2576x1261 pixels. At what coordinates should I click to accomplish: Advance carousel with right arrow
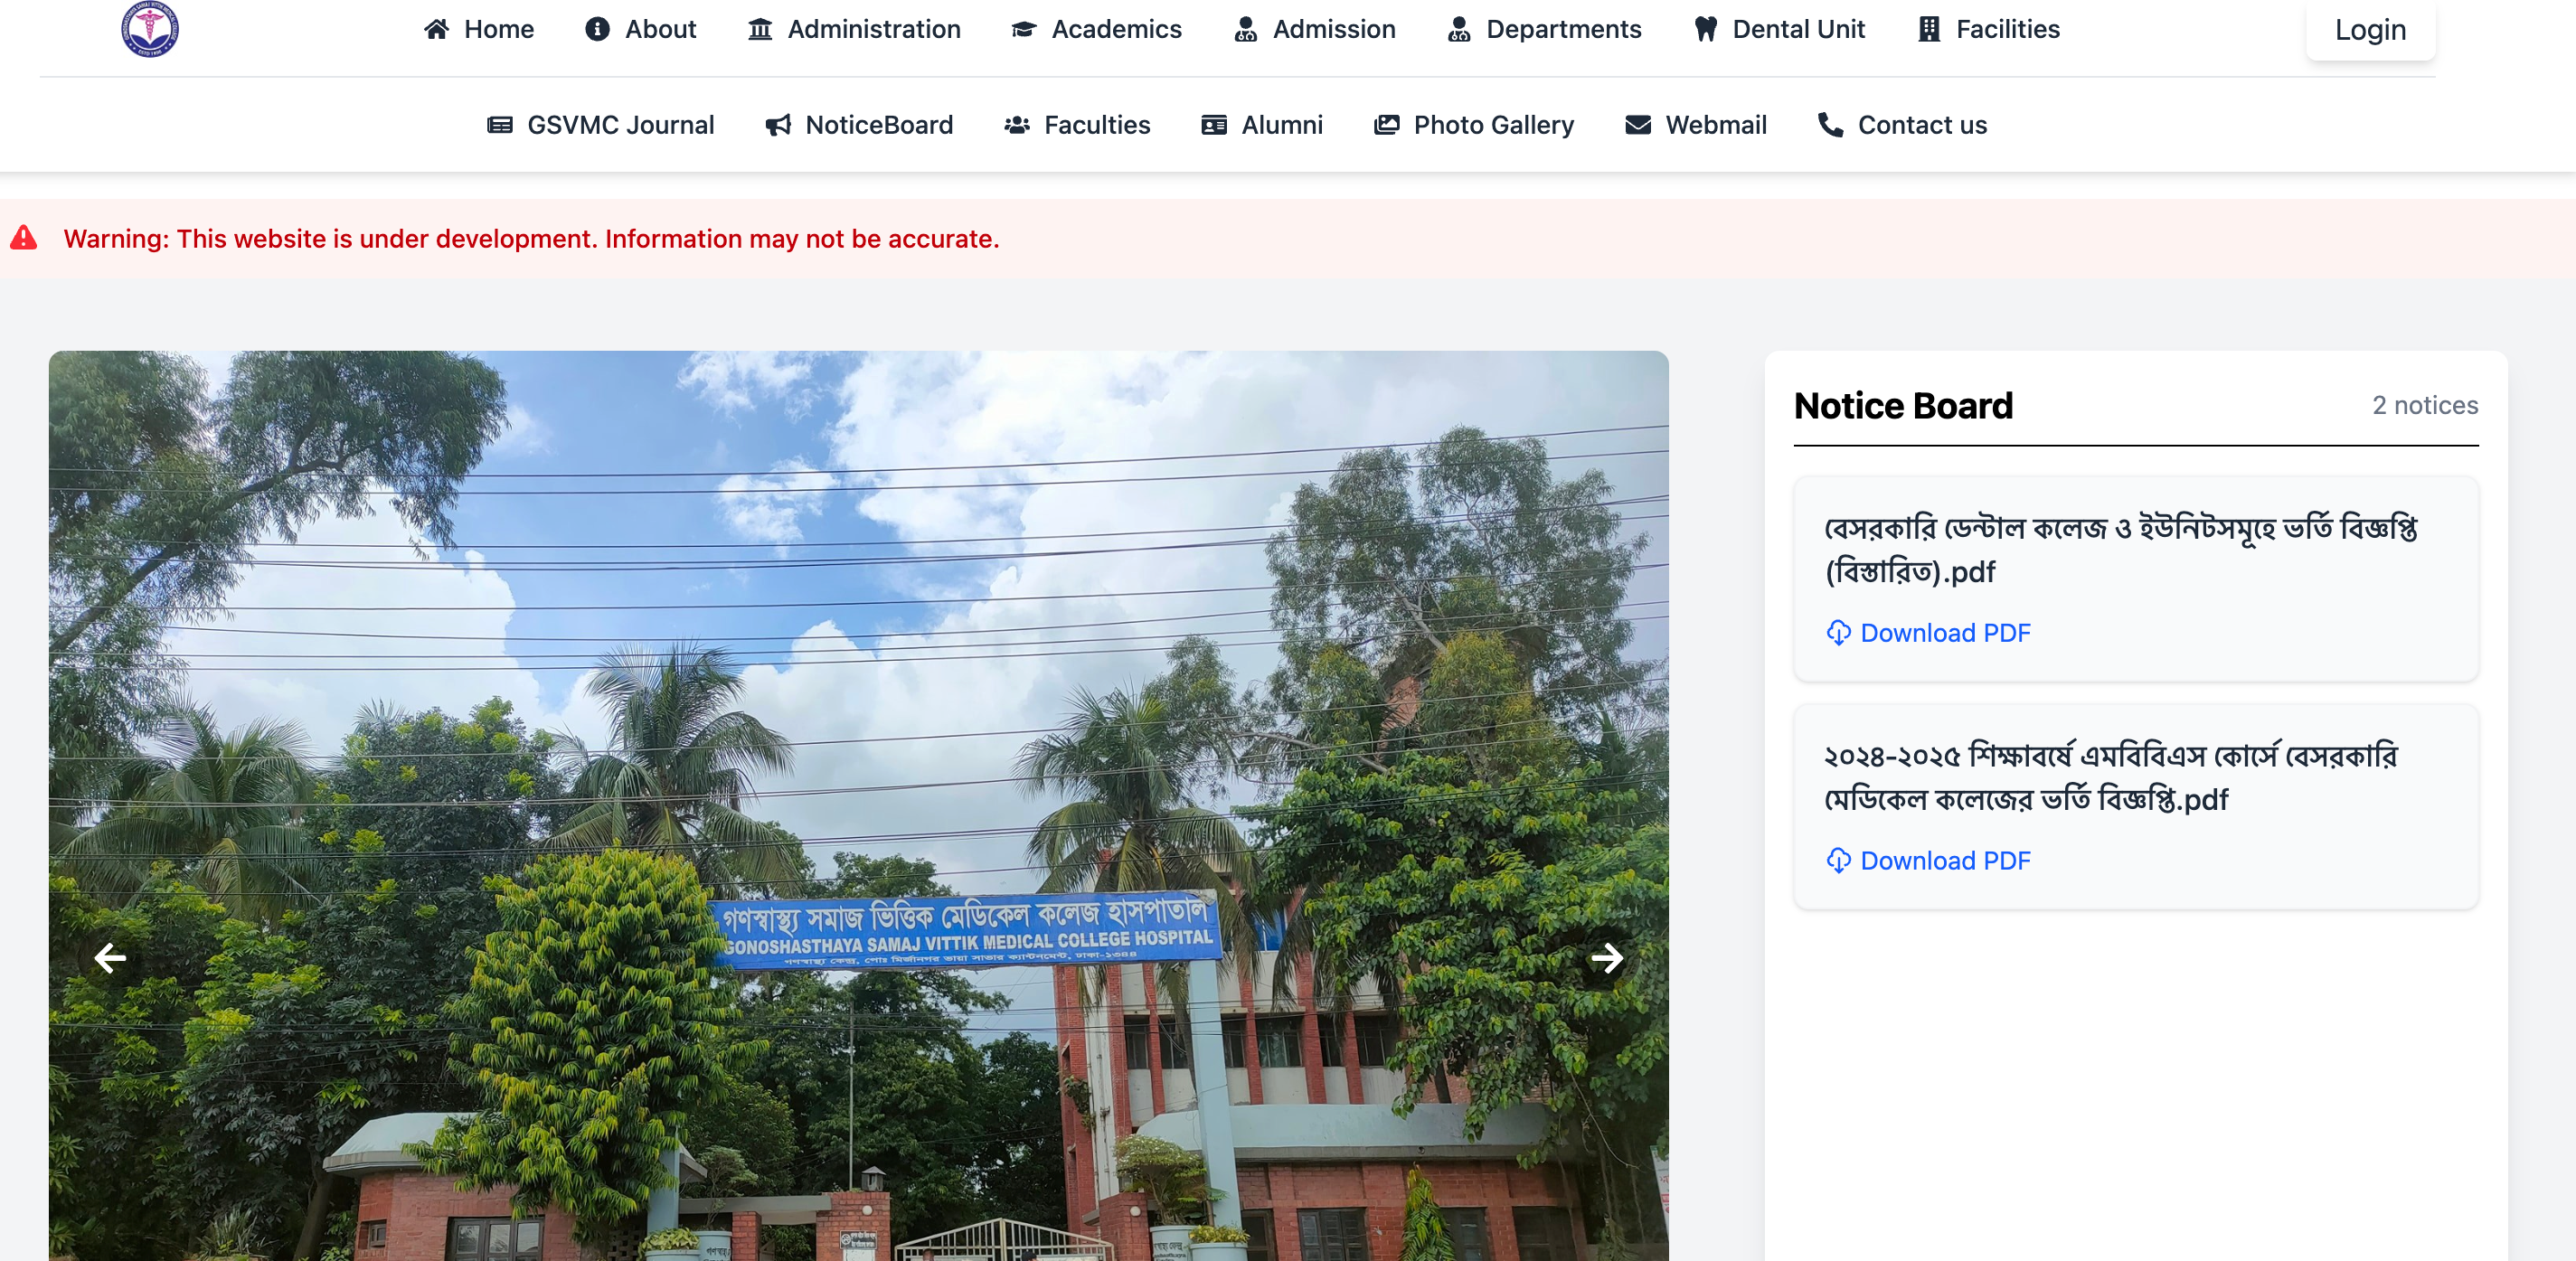pos(1608,958)
